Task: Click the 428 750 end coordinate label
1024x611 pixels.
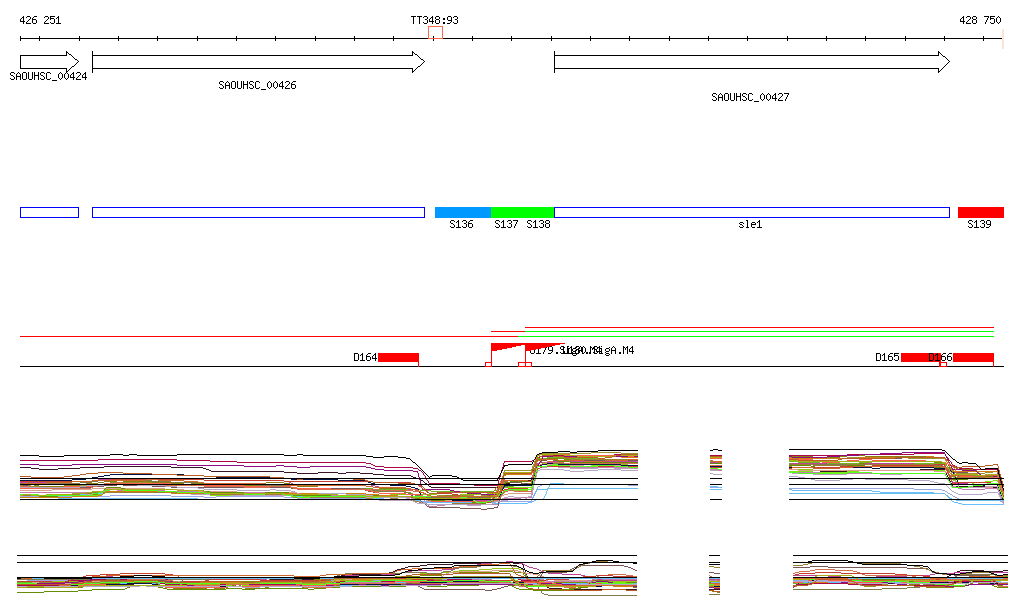Action: [x=980, y=20]
